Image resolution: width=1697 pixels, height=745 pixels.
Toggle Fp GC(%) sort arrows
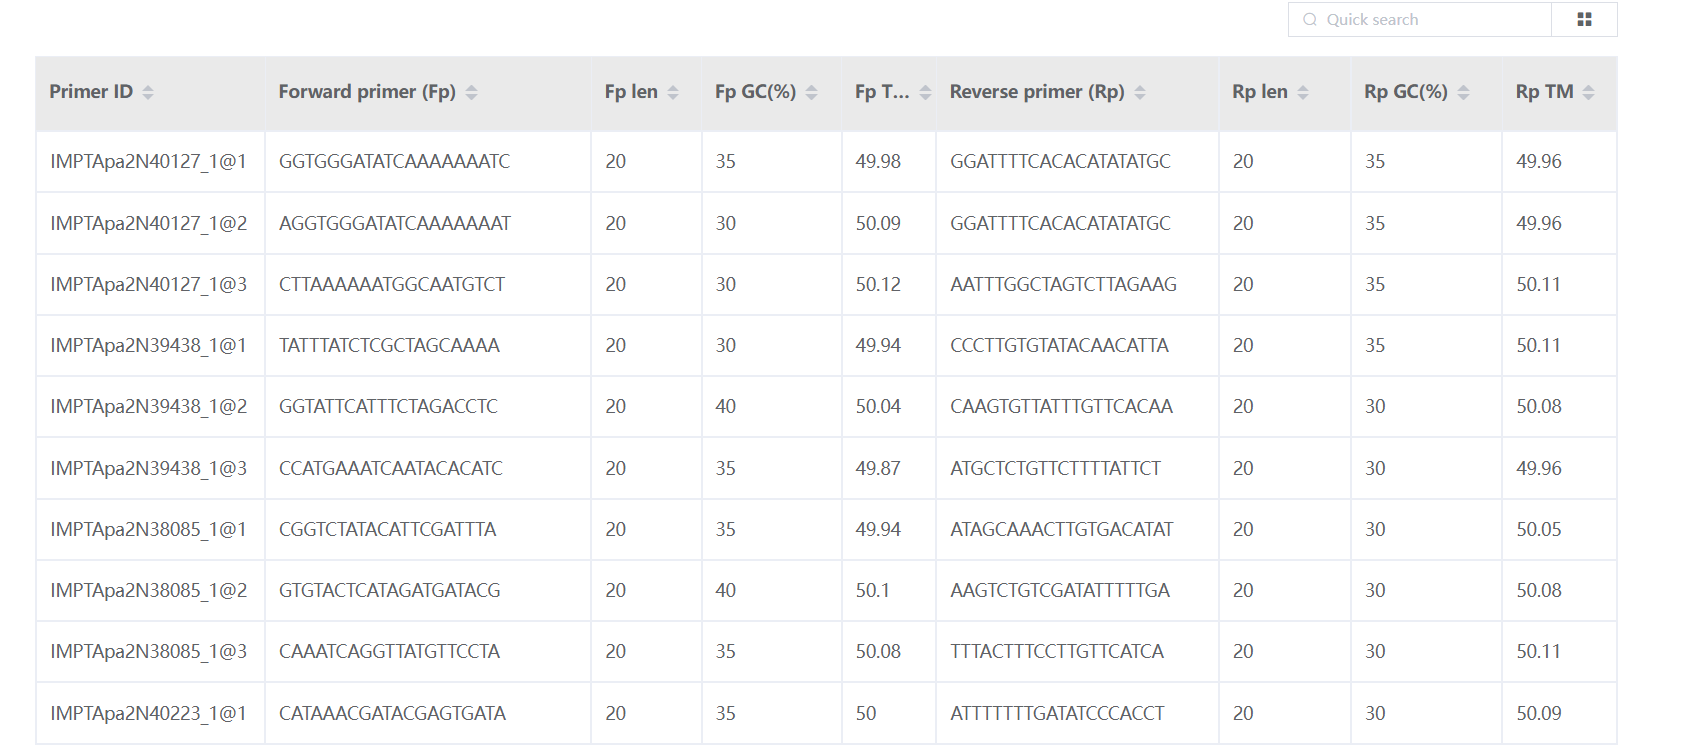tap(812, 92)
